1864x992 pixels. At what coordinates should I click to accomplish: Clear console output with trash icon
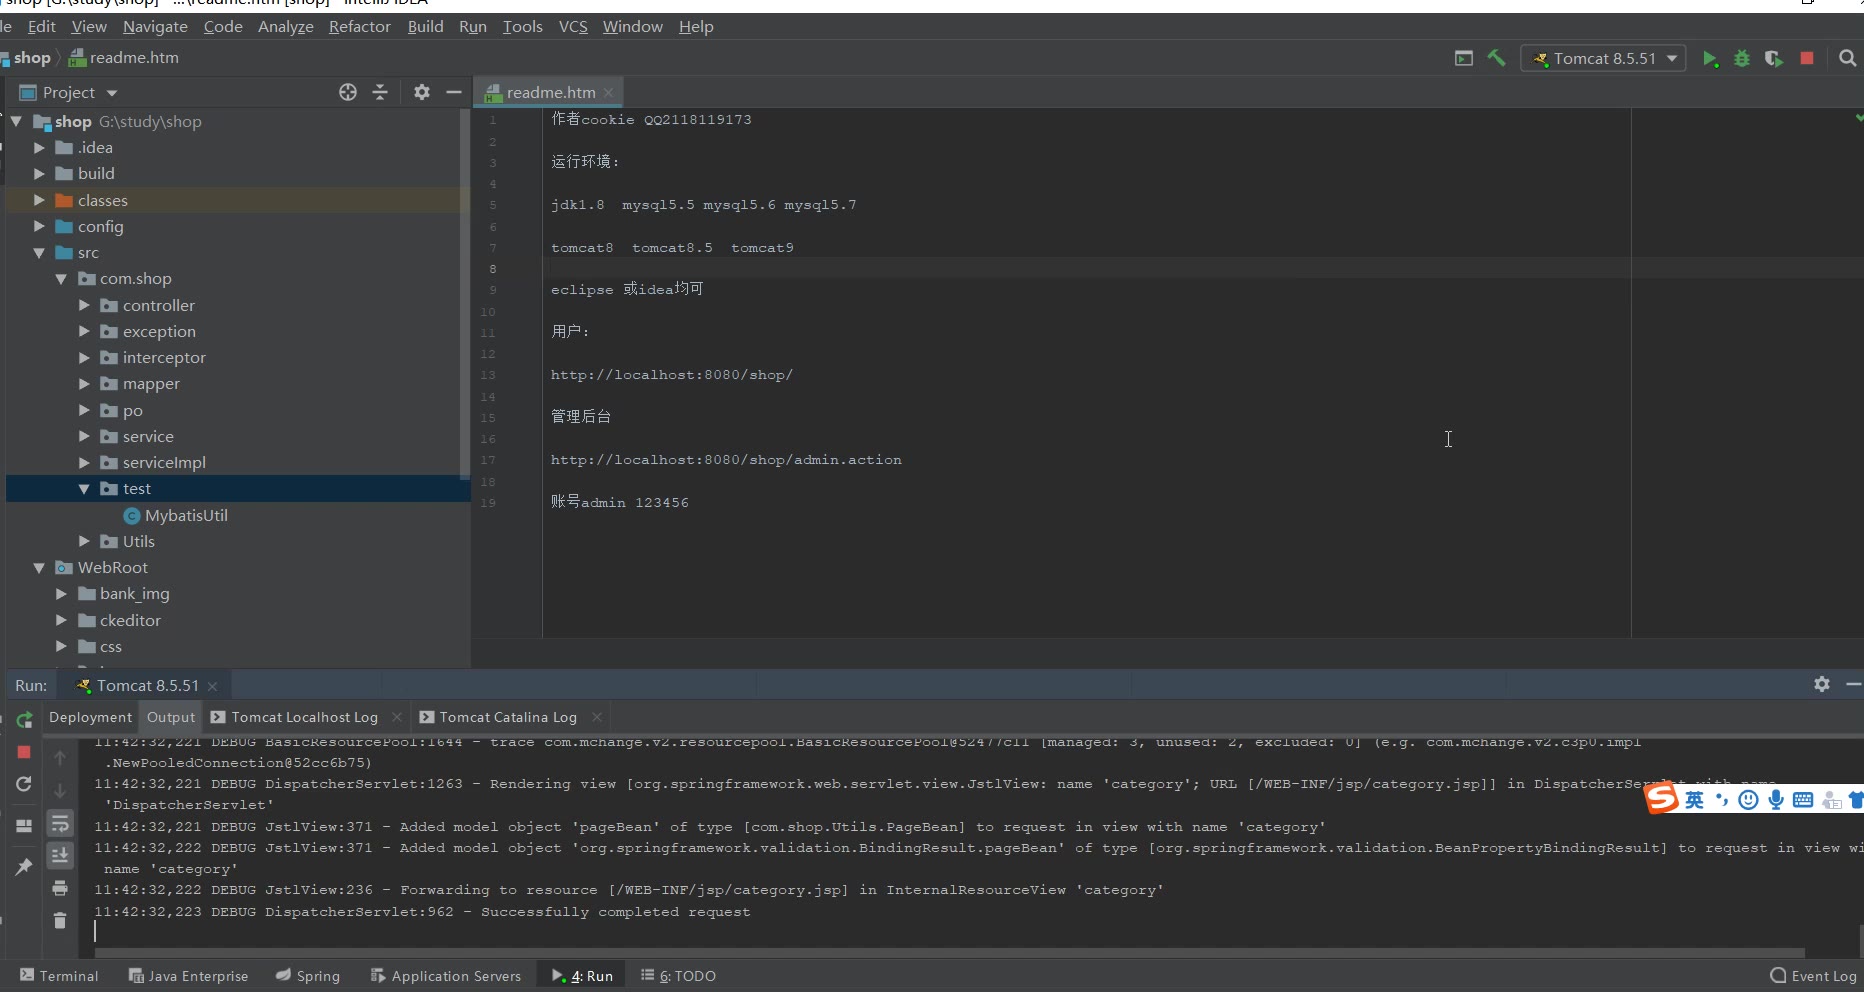point(60,920)
